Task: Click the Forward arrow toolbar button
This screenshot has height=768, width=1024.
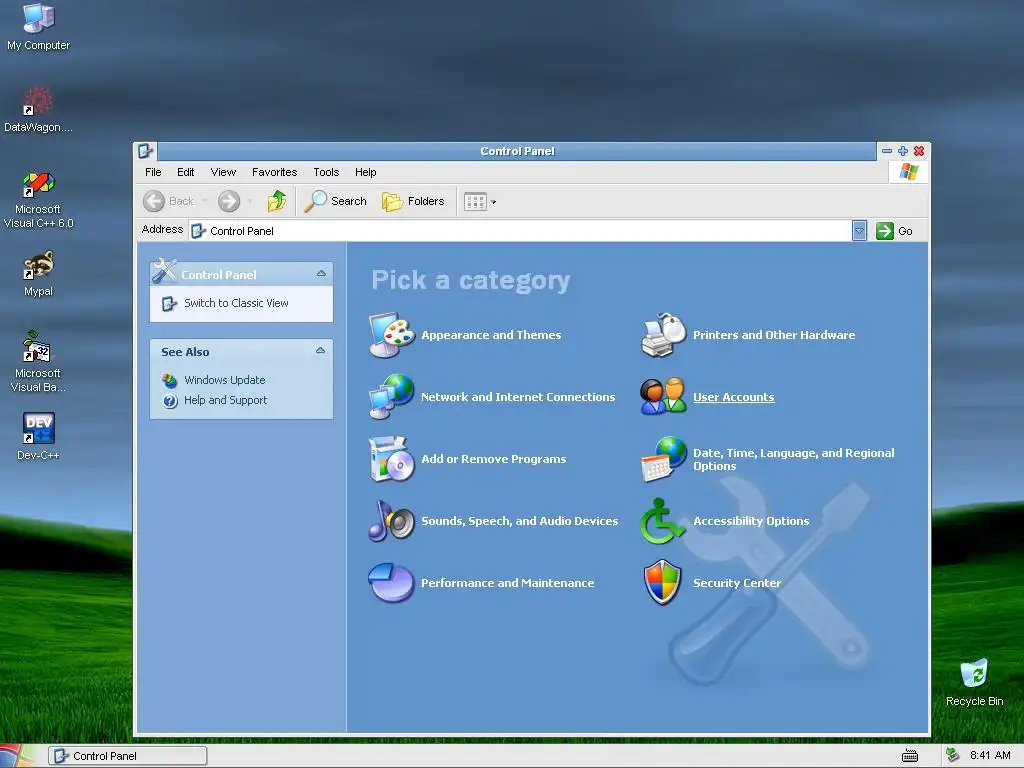Action: click(x=229, y=201)
